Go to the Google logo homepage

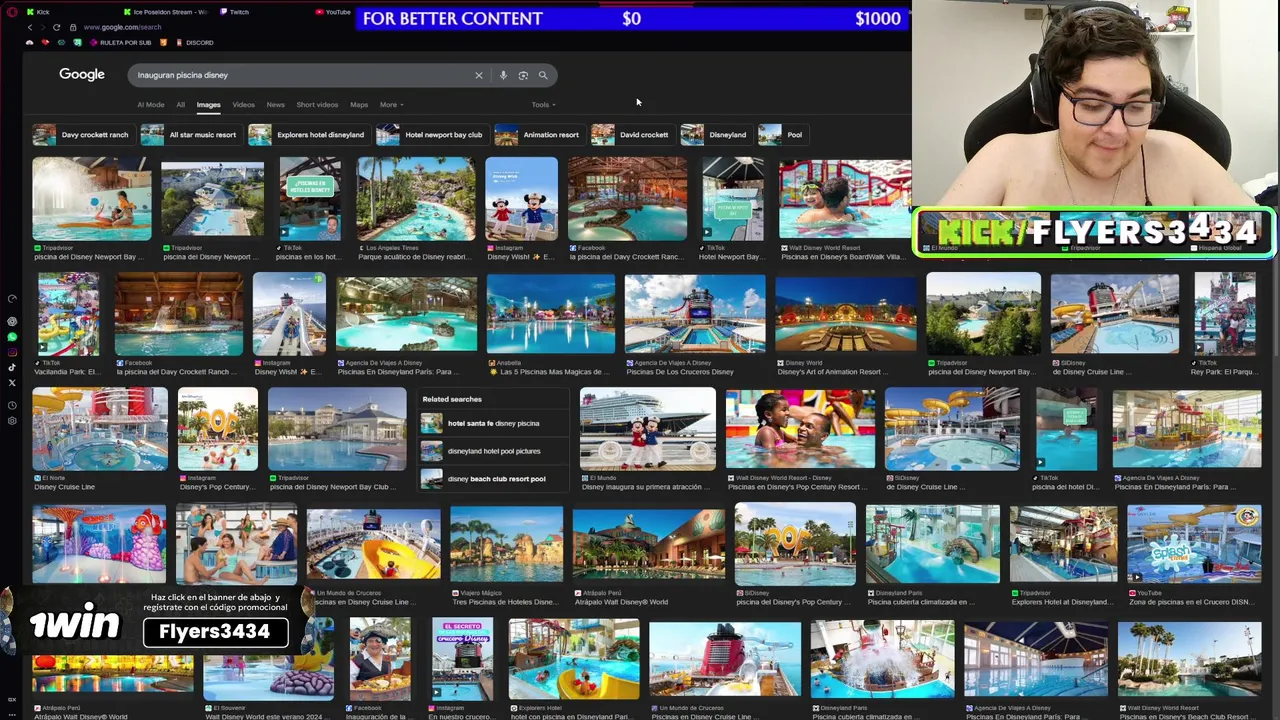coord(82,74)
